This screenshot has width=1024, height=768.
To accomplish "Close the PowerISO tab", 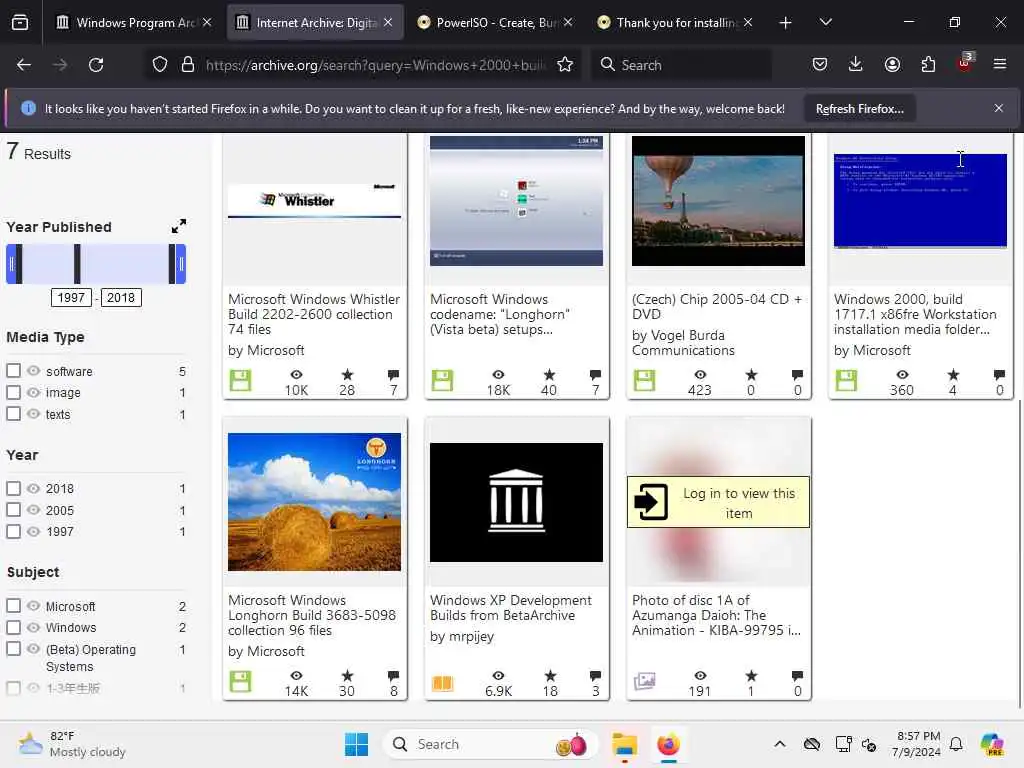I will [x=568, y=22].
